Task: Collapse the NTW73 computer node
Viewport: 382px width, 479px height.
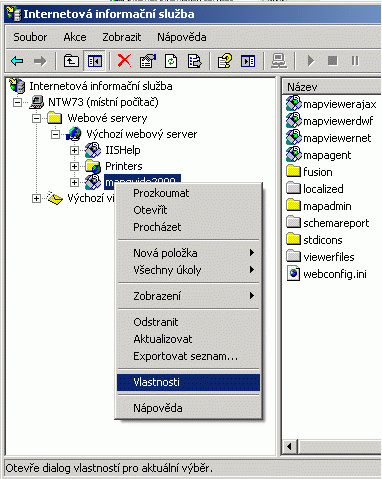Action: [x=17, y=102]
